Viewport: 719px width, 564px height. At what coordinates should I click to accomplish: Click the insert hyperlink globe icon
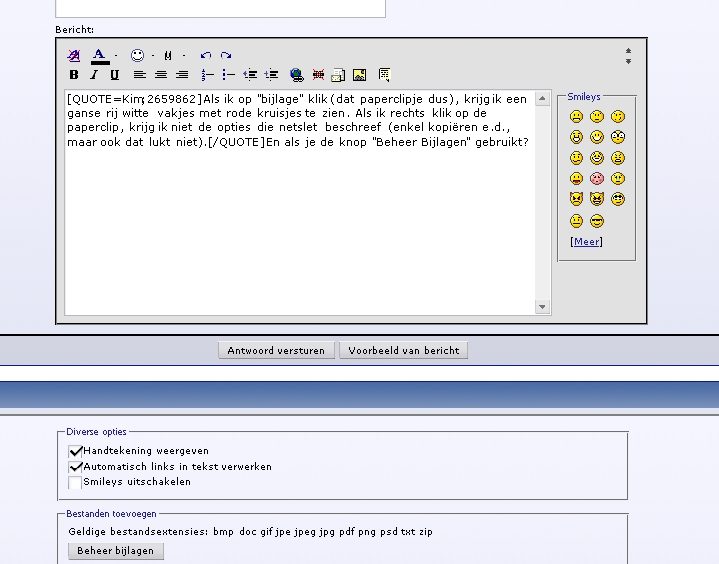coord(296,75)
